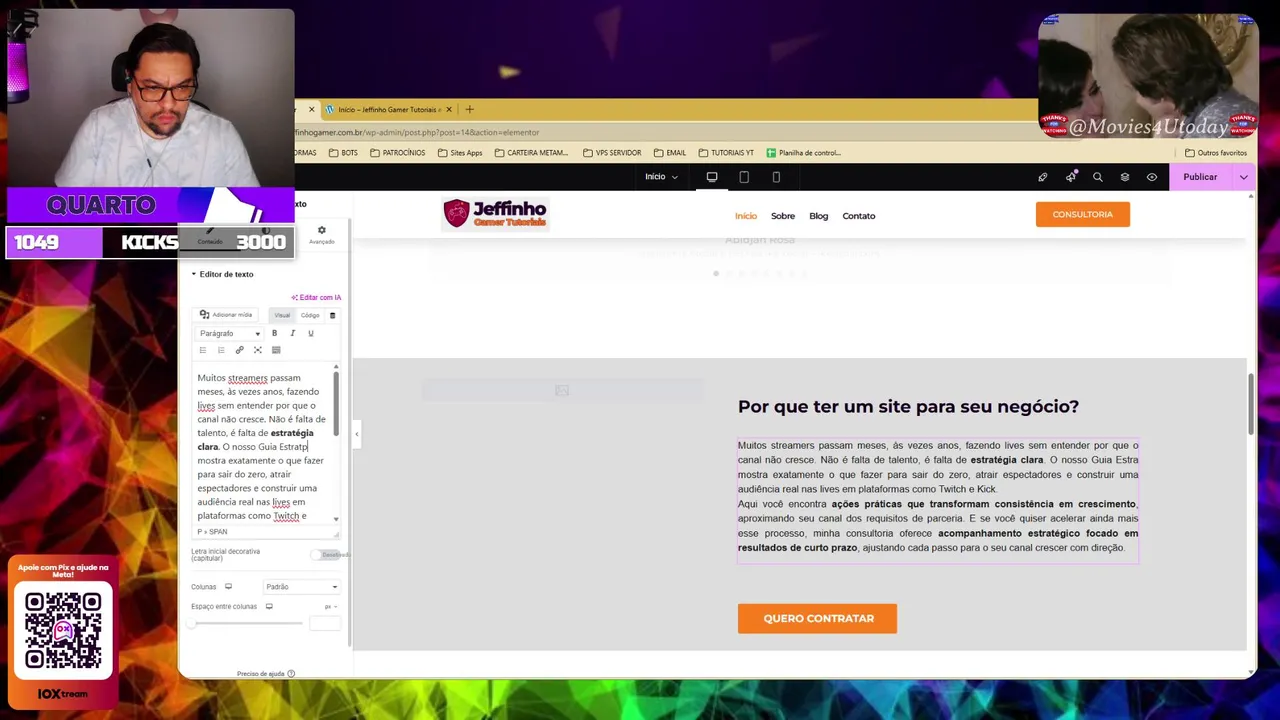The height and width of the screenshot is (720, 1280).
Task: Toggle the editor toolbar kitchen sink
Action: tap(276, 350)
